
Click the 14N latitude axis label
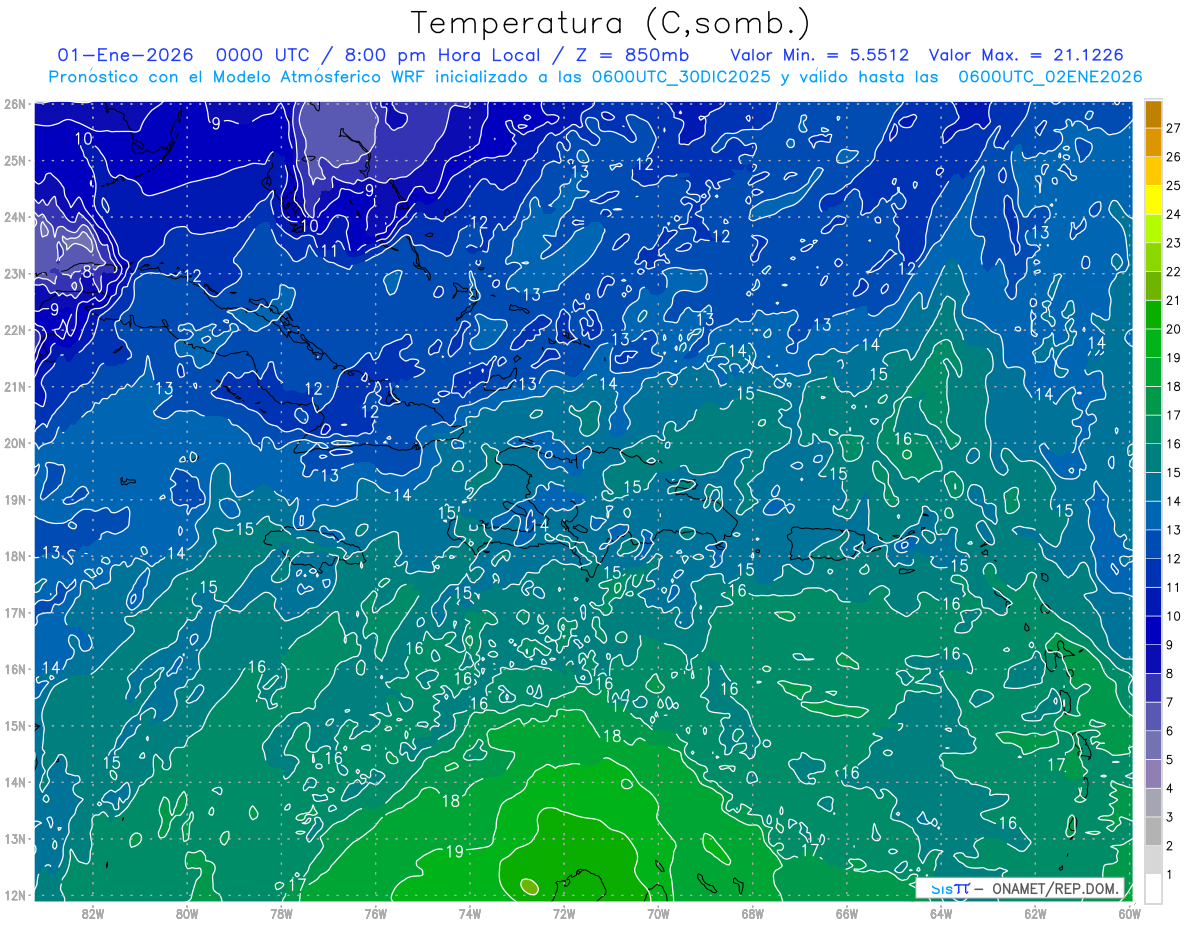[15, 782]
